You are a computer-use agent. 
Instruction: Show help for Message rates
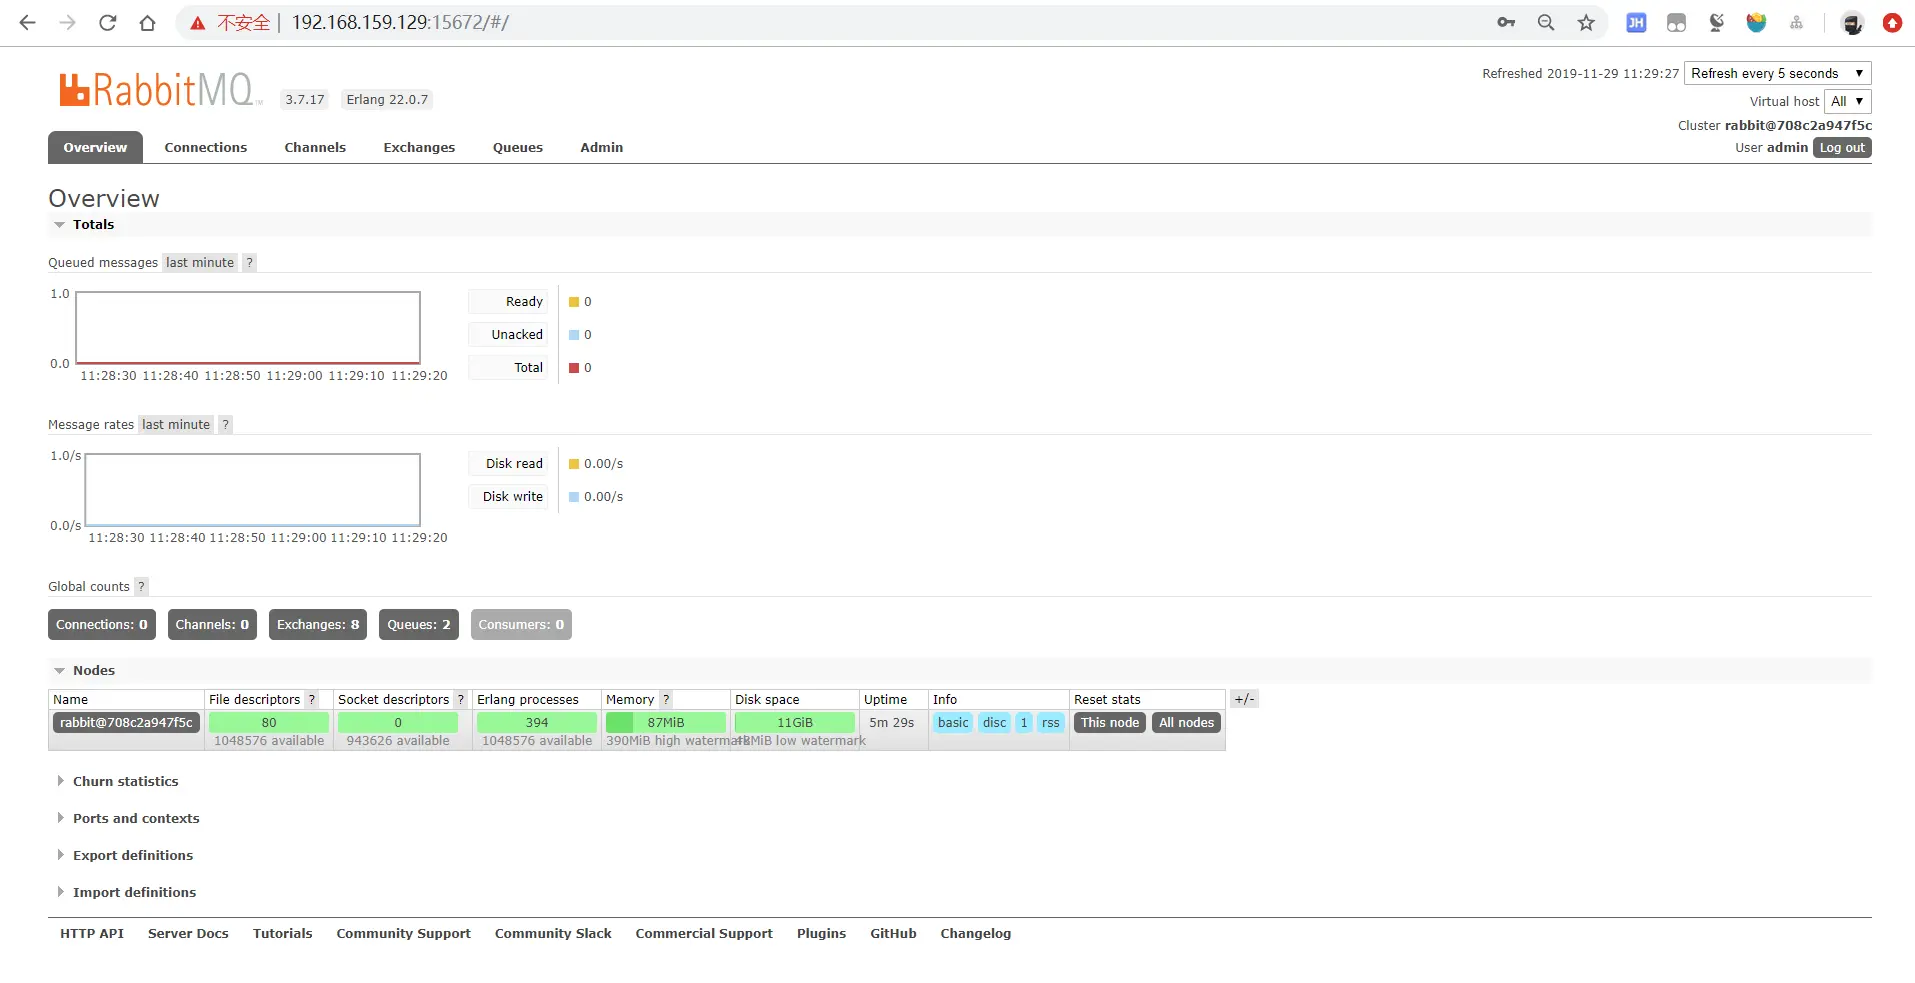click(x=226, y=425)
